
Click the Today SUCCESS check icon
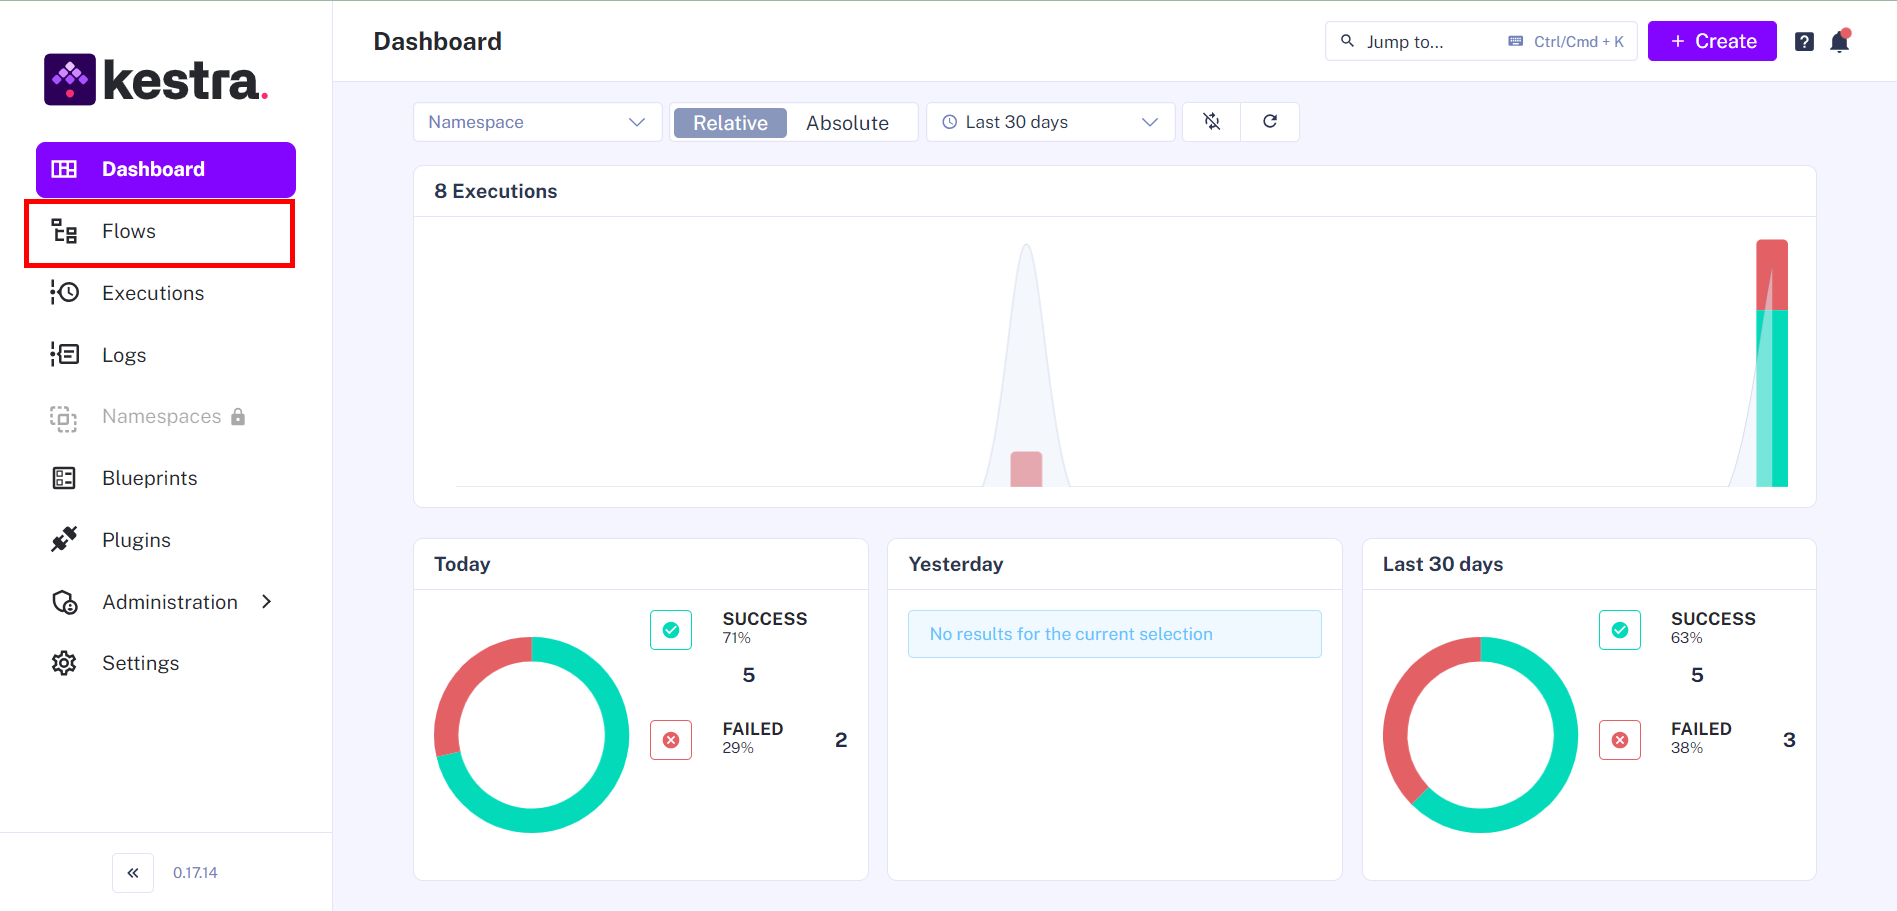tap(671, 630)
